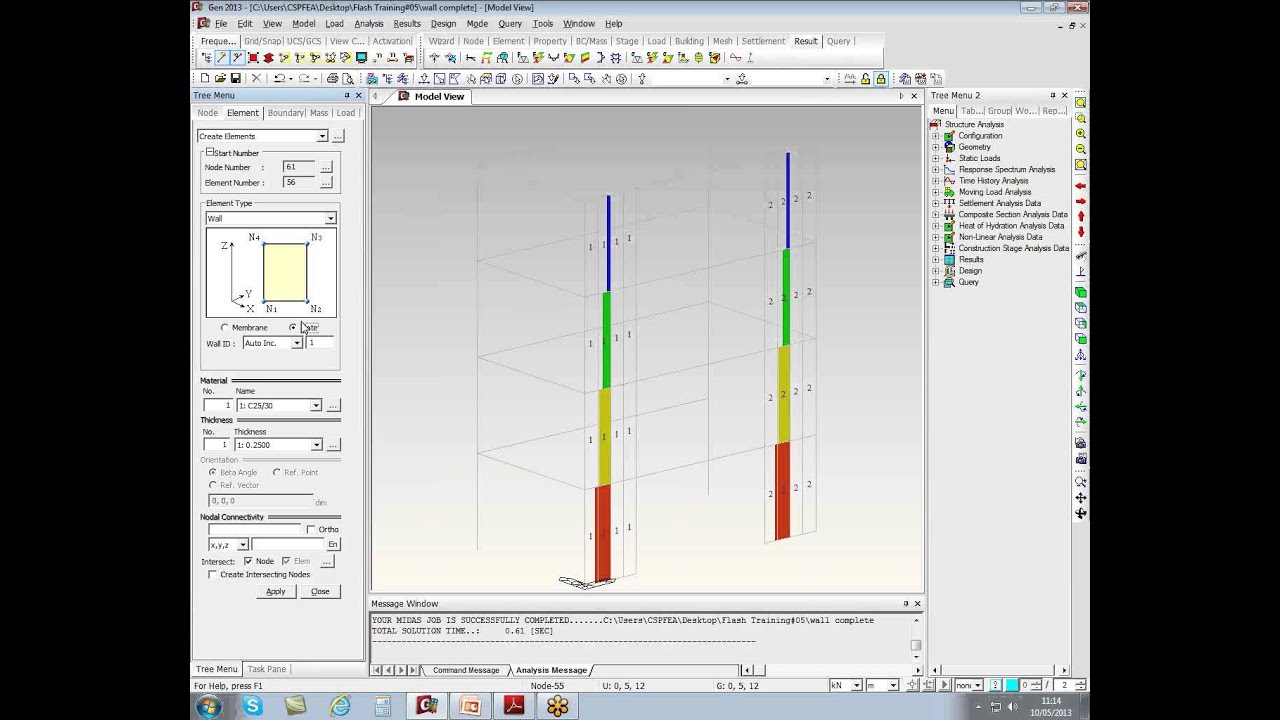Click the monitor display icon in Frequent toolbar

click(x=361, y=58)
